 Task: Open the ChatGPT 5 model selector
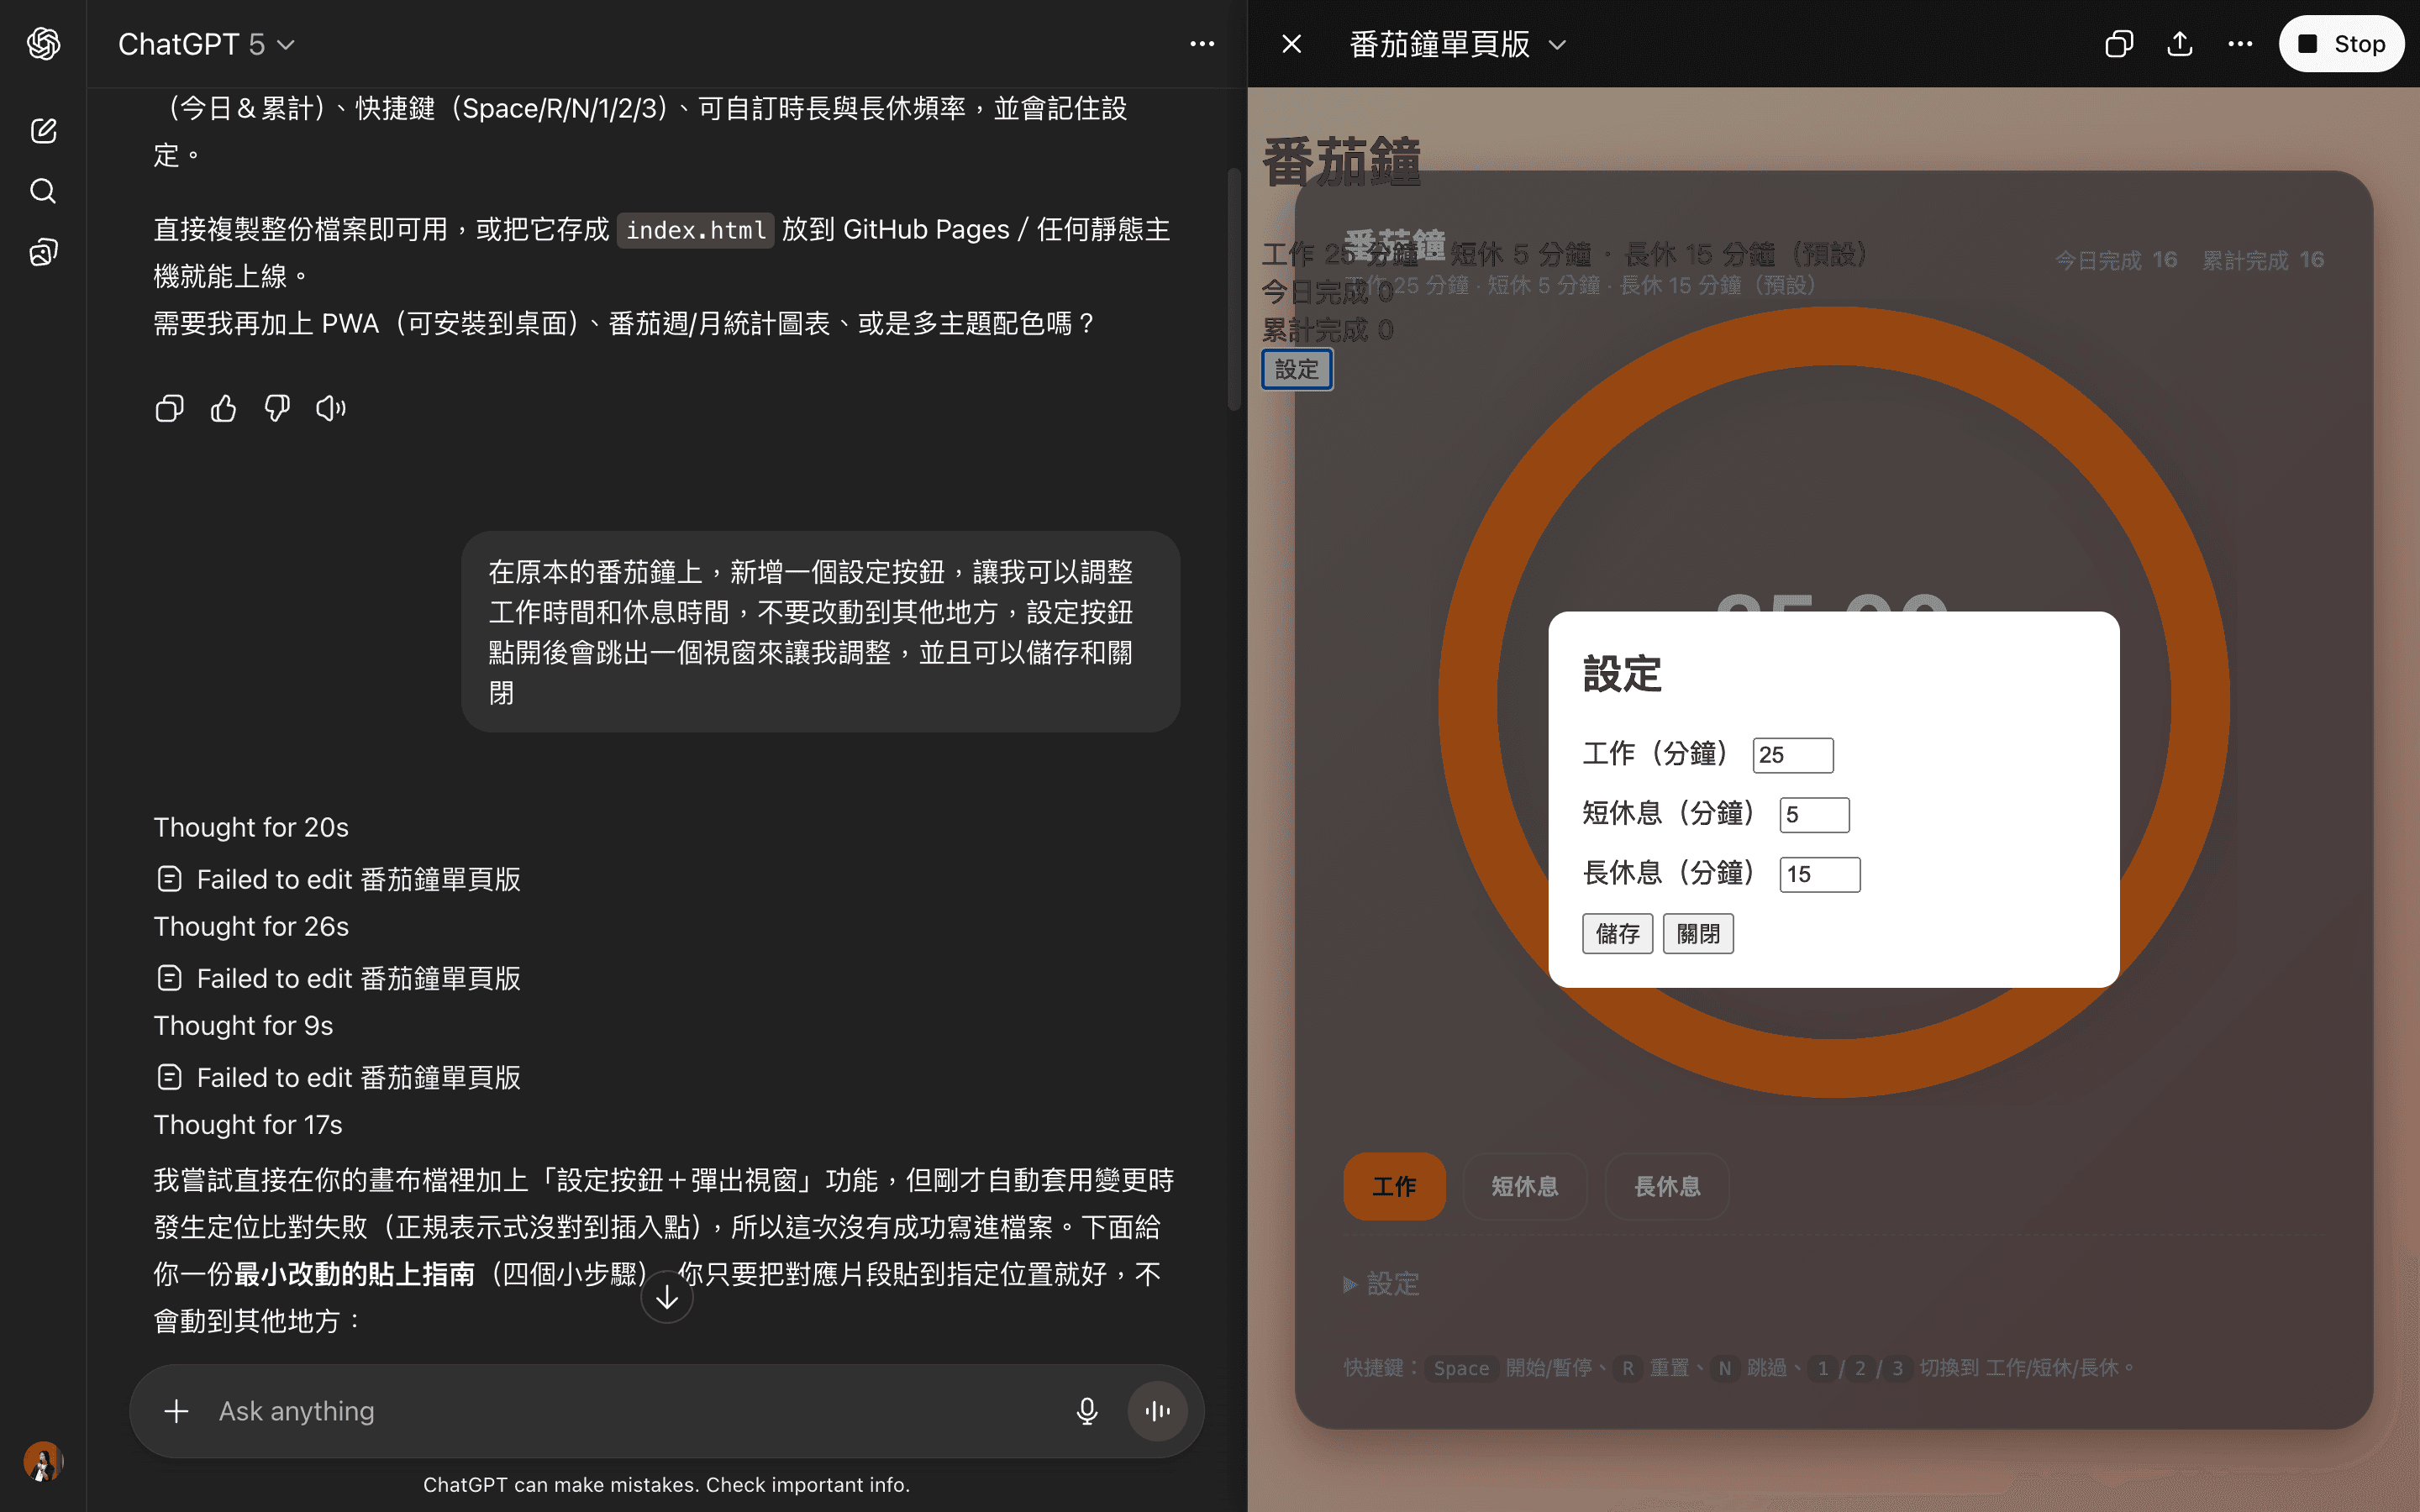[206, 44]
